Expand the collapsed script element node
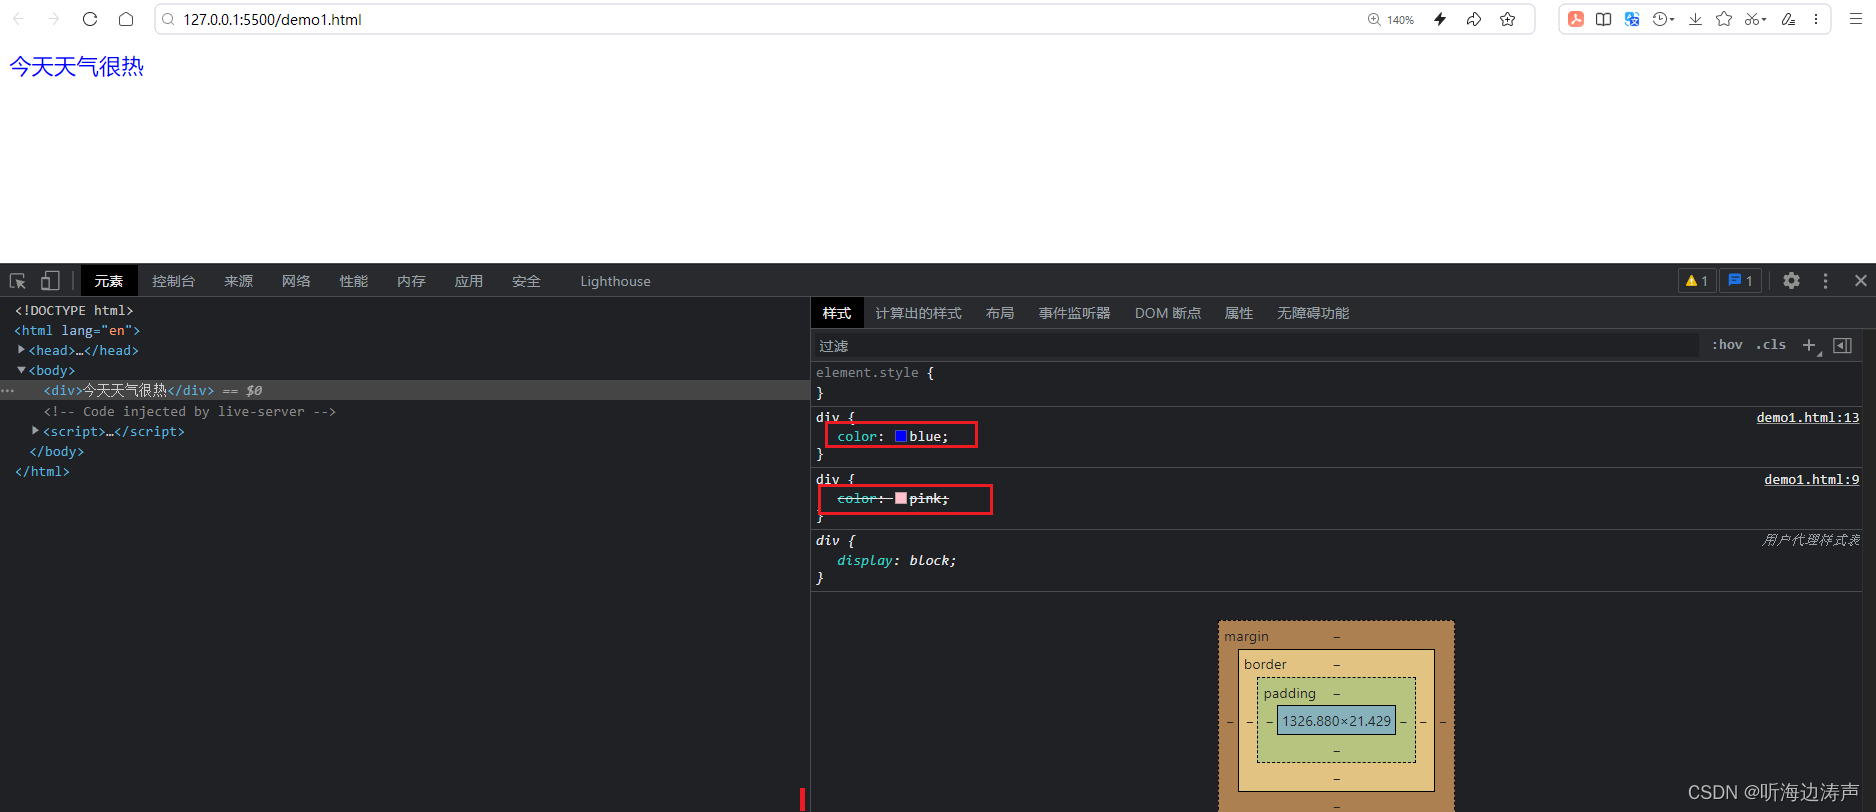The width and height of the screenshot is (1876, 812). [x=35, y=431]
